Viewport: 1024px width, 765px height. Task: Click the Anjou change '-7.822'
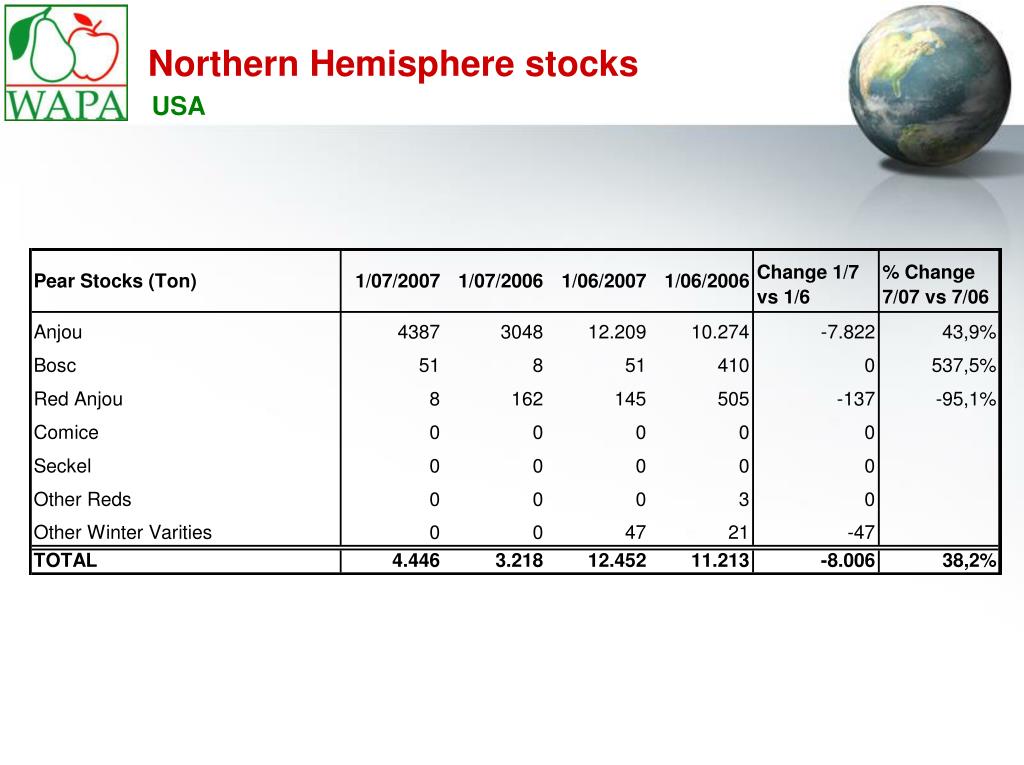(x=848, y=332)
